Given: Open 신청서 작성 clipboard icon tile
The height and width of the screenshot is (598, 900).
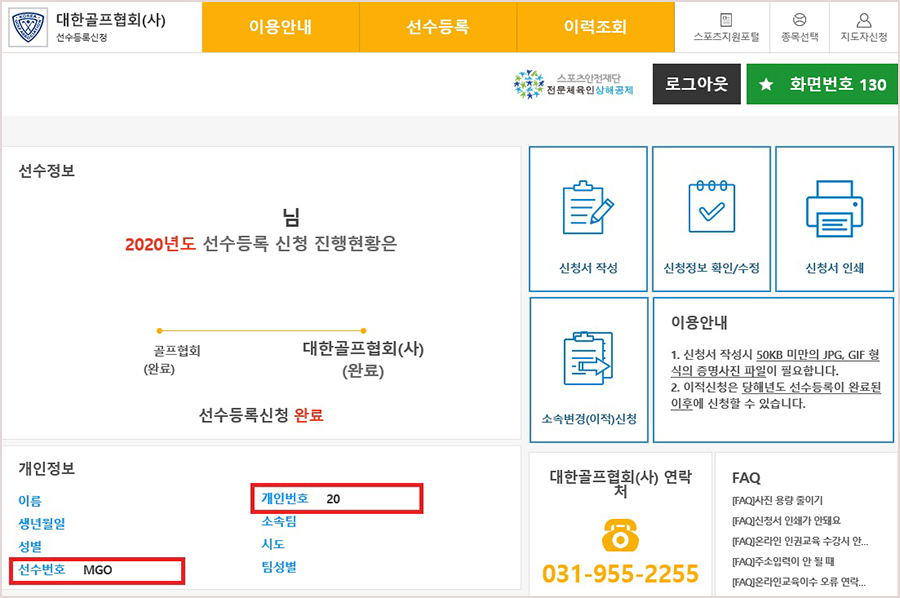Looking at the screenshot, I should pyautogui.click(x=588, y=207).
